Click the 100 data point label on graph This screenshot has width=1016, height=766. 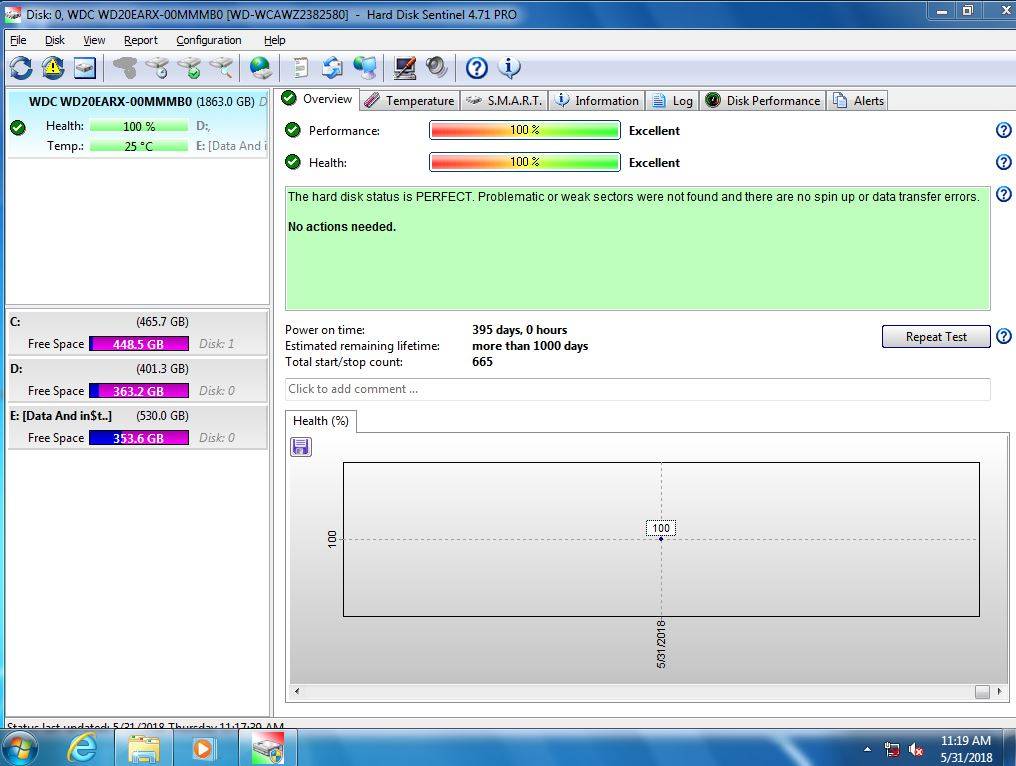pyautogui.click(x=661, y=528)
